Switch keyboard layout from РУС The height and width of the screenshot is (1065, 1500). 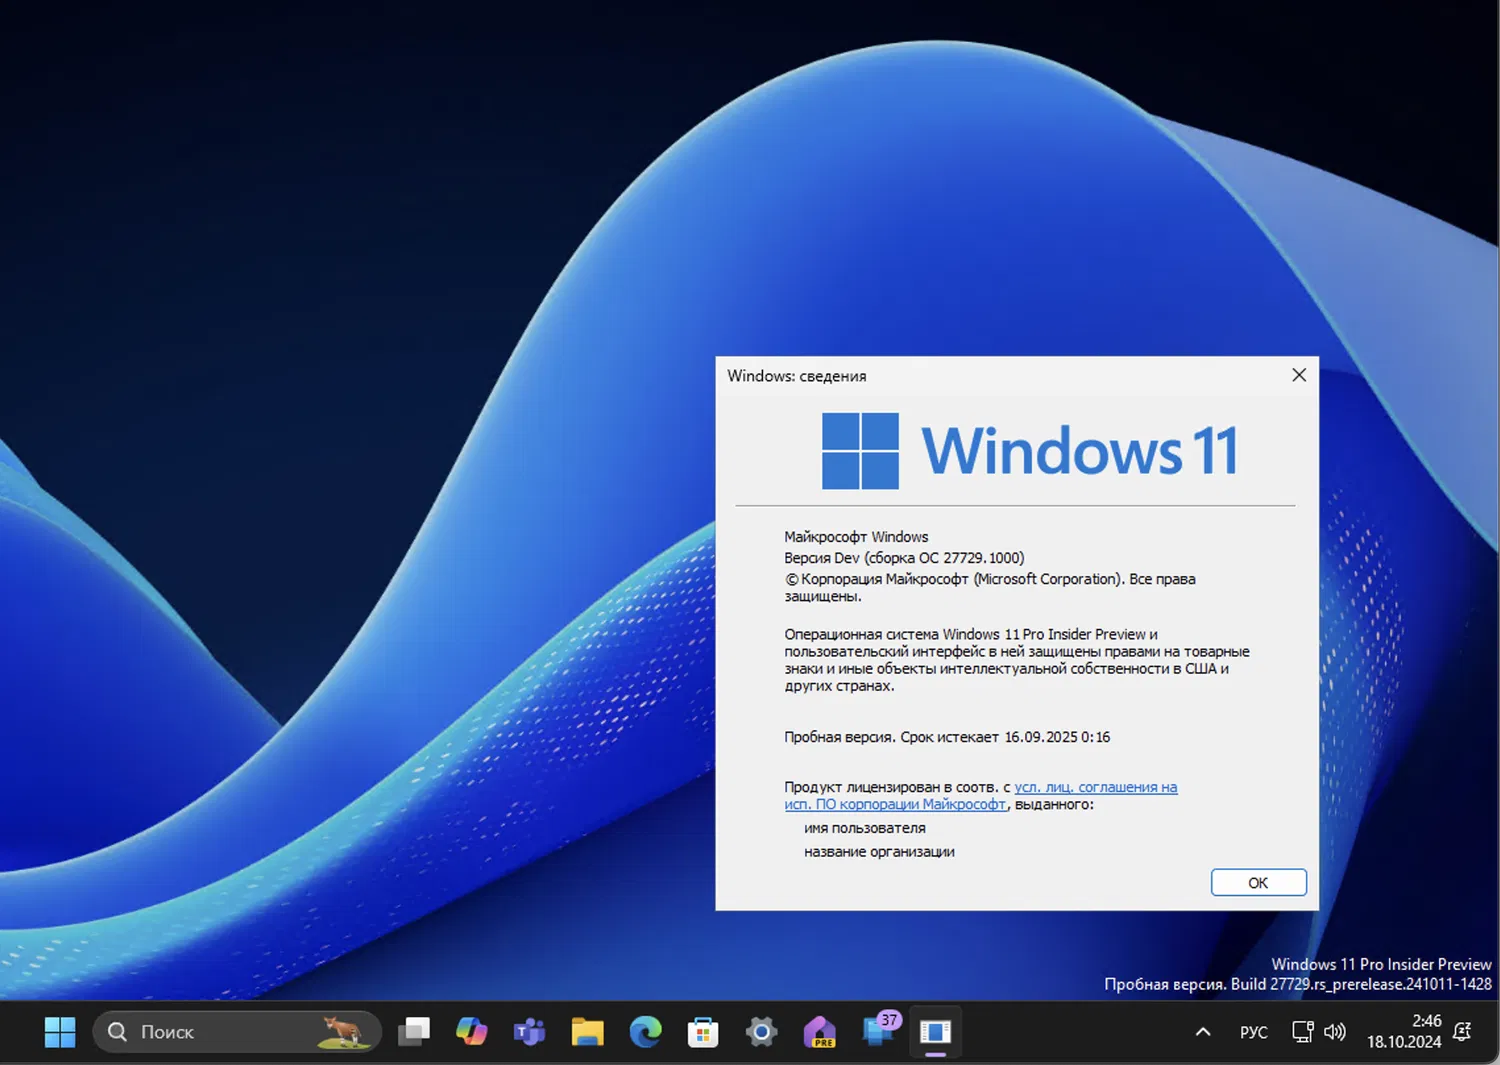click(x=1253, y=1031)
